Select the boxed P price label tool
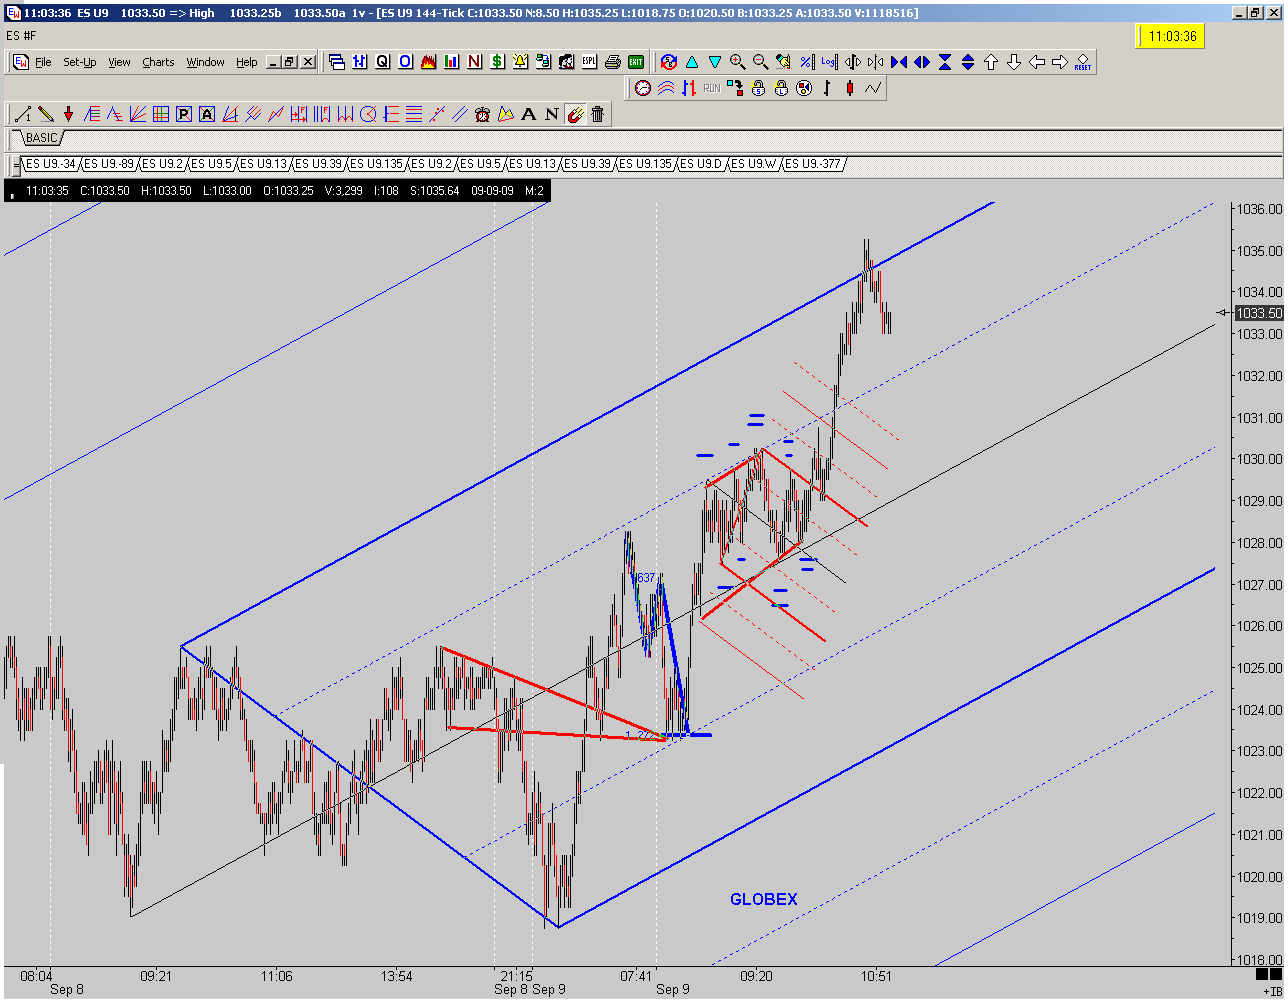 coord(184,114)
